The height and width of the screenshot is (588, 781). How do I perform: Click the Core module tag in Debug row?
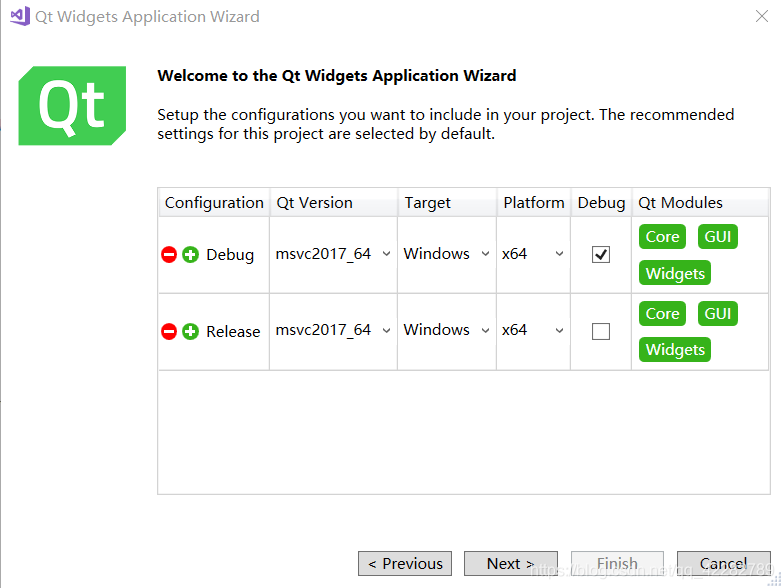pos(662,237)
